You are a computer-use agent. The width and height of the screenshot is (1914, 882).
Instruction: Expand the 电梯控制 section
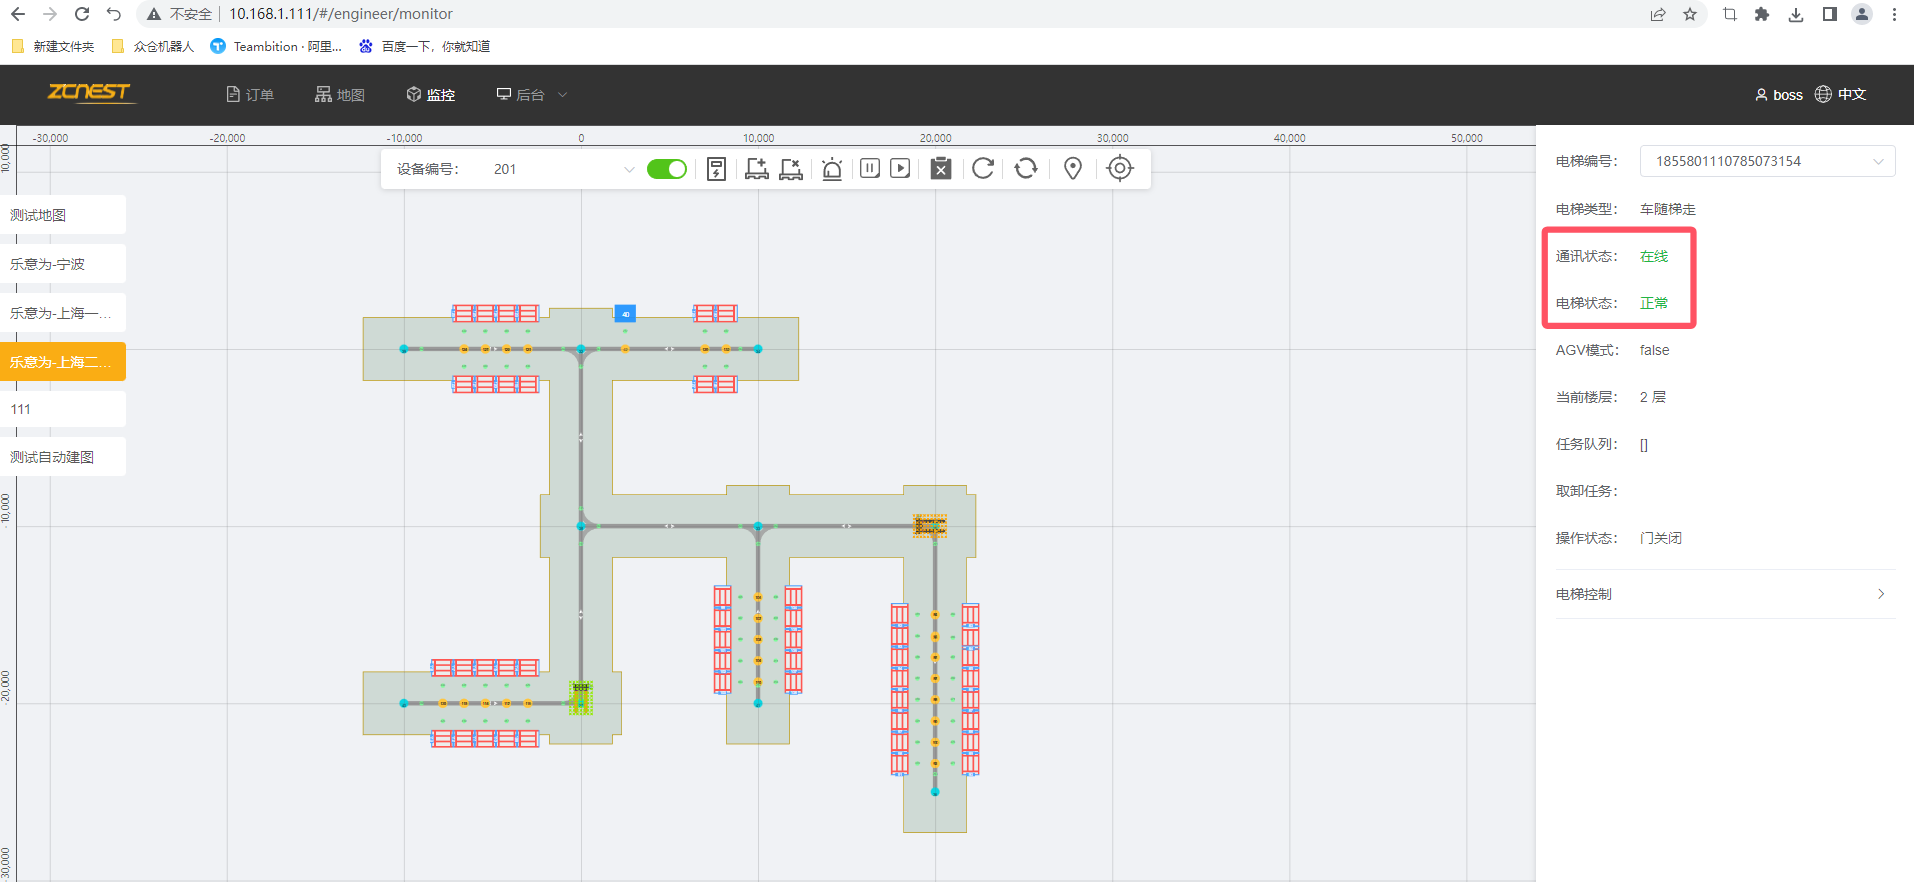coord(1725,594)
